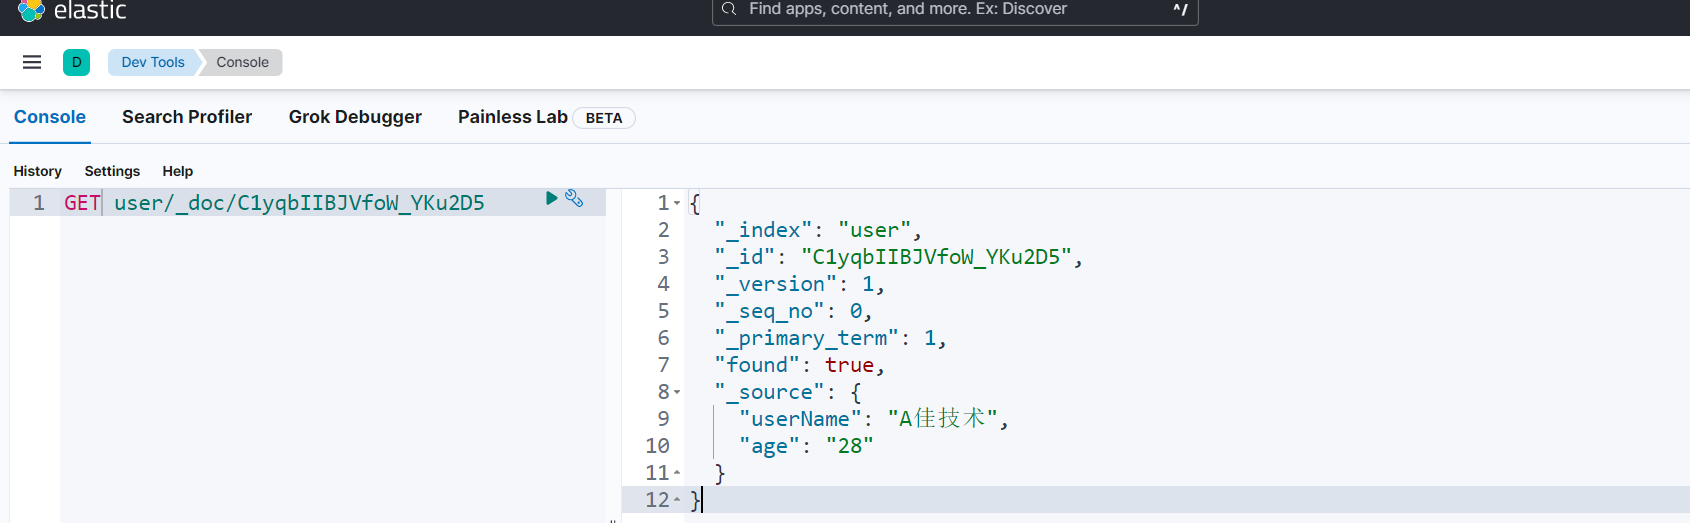Open the hamburger navigation menu
The image size is (1690, 523).
[32, 62]
